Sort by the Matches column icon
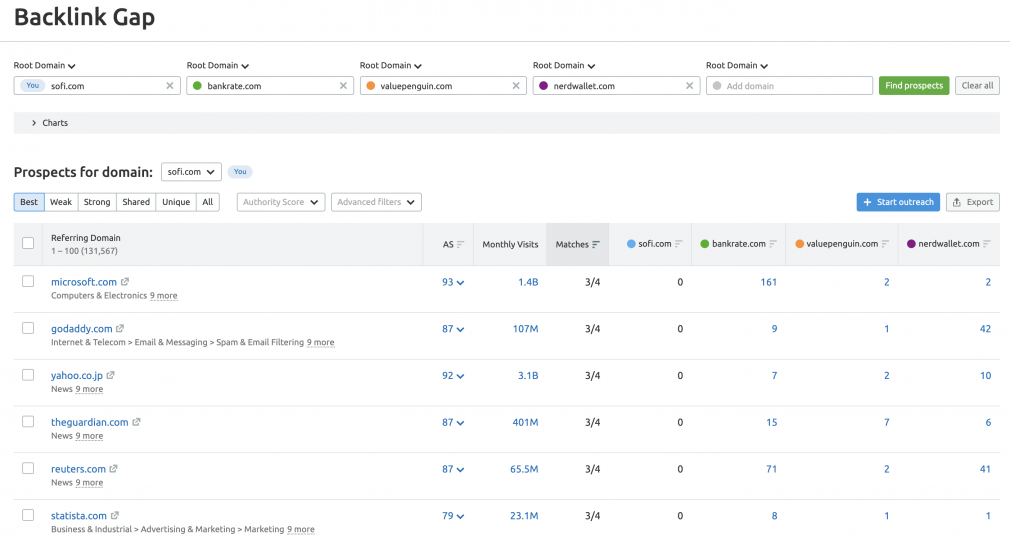The width and height of the screenshot is (1010, 543). click(596, 244)
